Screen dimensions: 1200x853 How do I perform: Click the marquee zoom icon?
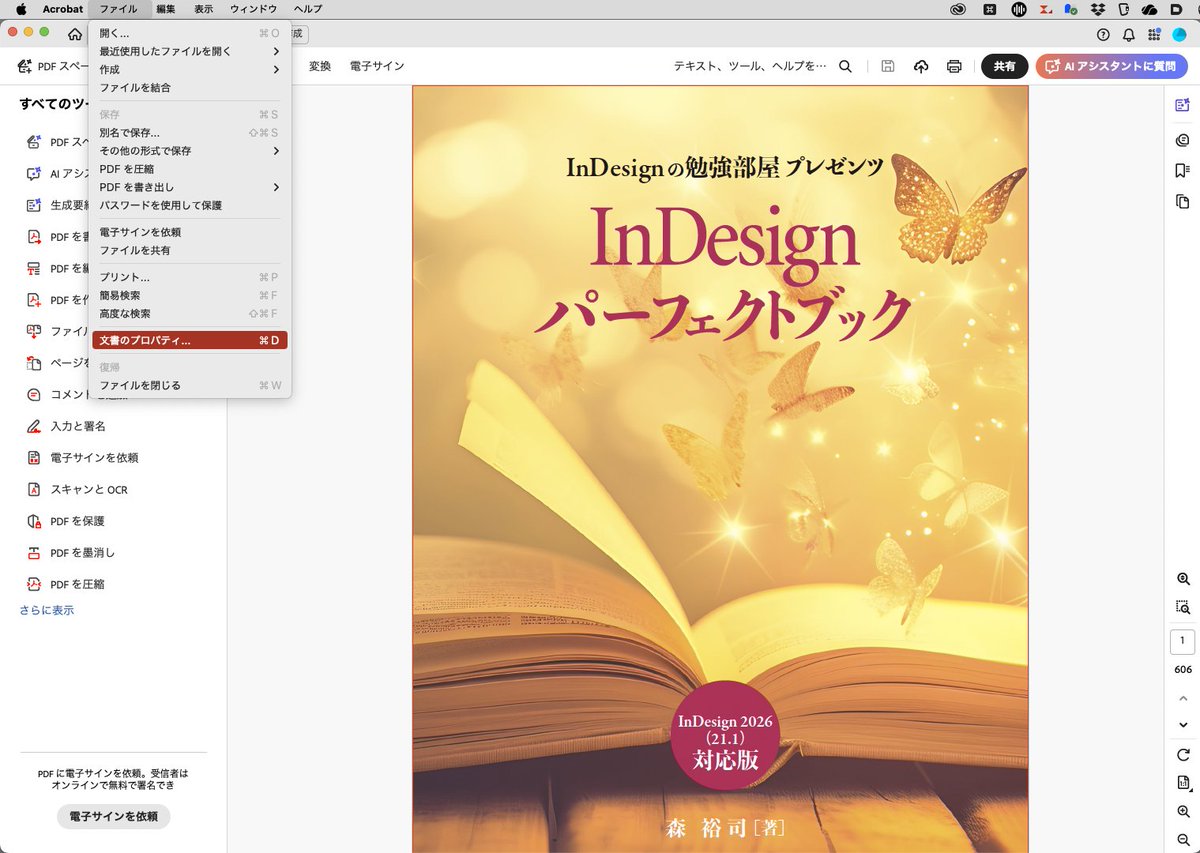point(1183,607)
